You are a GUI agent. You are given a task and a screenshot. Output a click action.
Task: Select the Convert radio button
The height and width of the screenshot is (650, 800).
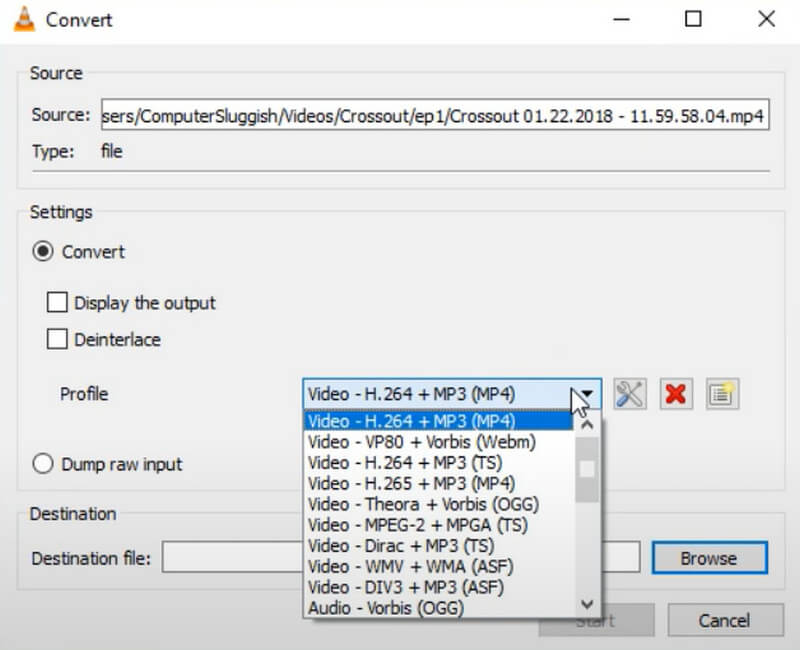[x=43, y=252]
